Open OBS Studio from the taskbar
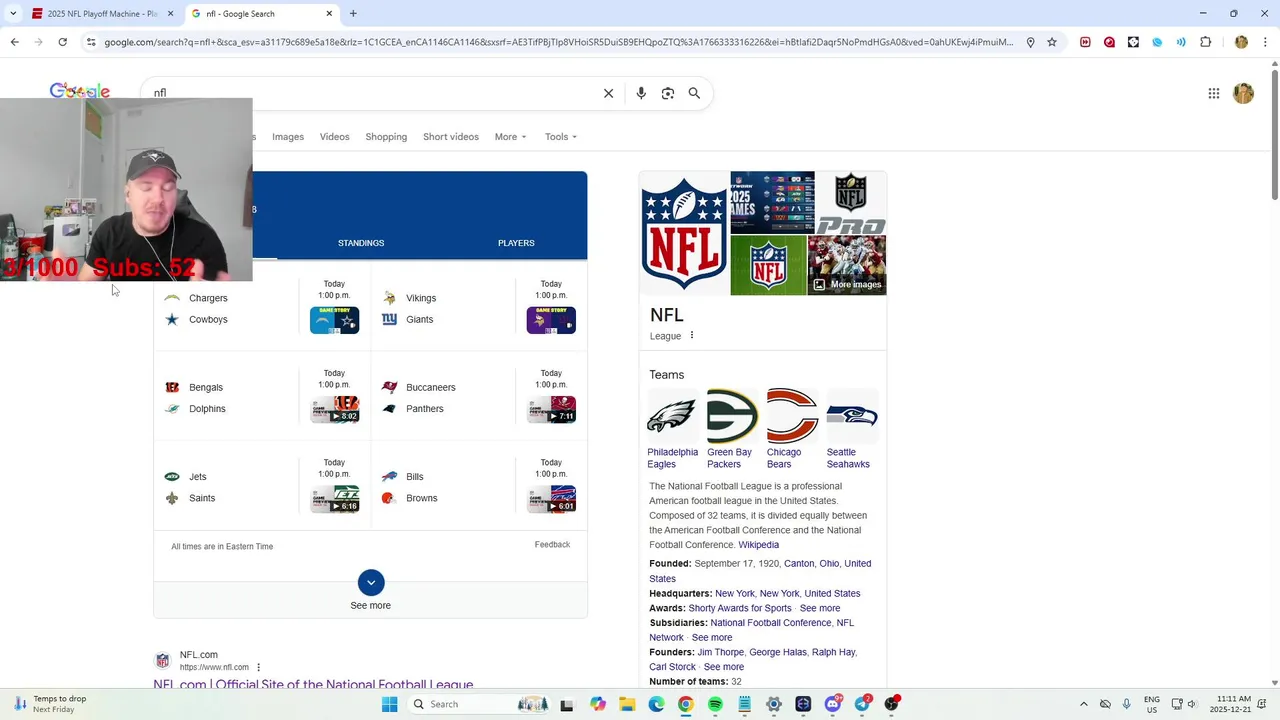Image resolution: width=1280 pixels, height=720 pixels. (891, 704)
